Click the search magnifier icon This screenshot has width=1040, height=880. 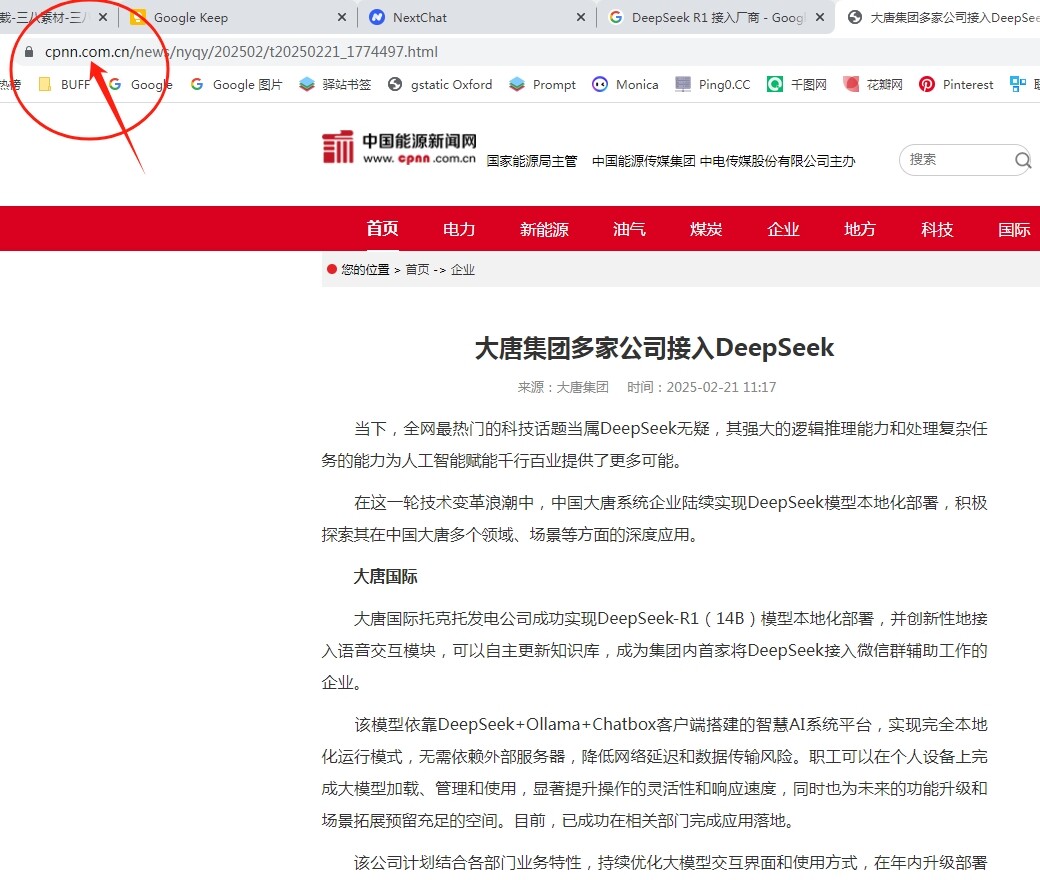[x=1023, y=160]
